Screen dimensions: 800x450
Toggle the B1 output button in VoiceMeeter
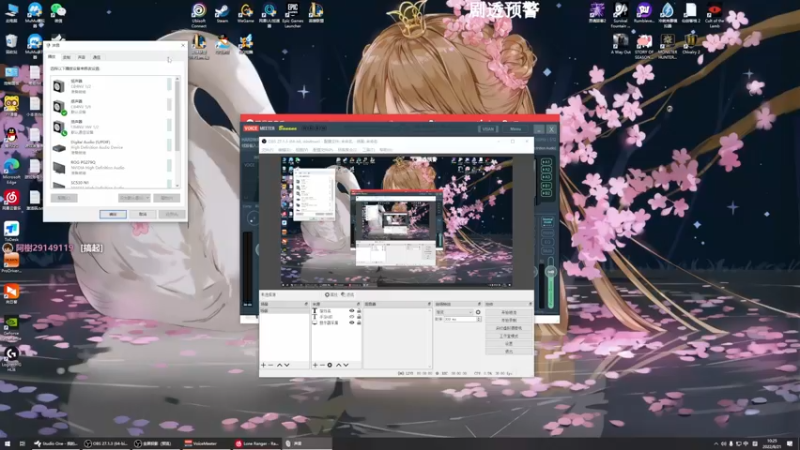click(x=546, y=186)
